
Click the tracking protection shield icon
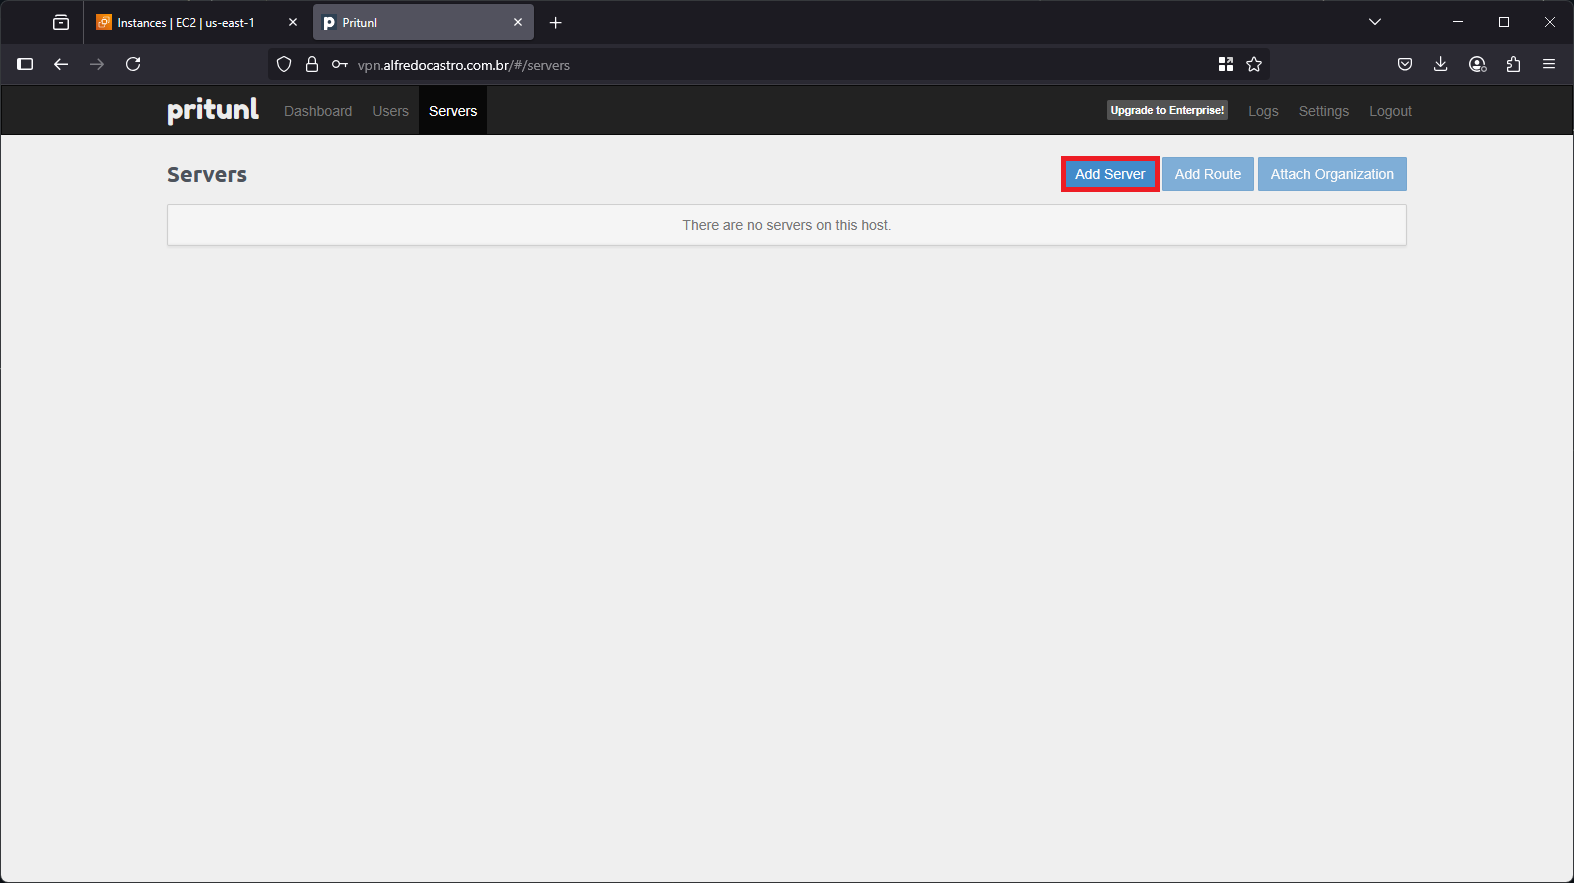(x=284, y=64)
